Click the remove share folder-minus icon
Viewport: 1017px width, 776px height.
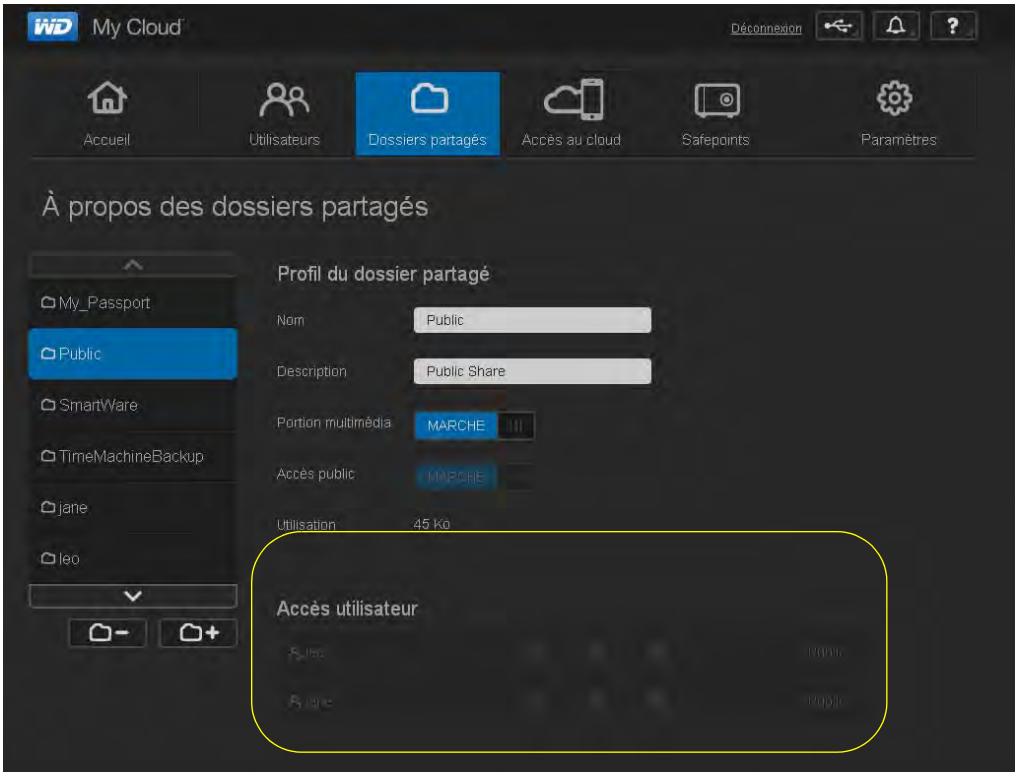[x=108, y=633]
